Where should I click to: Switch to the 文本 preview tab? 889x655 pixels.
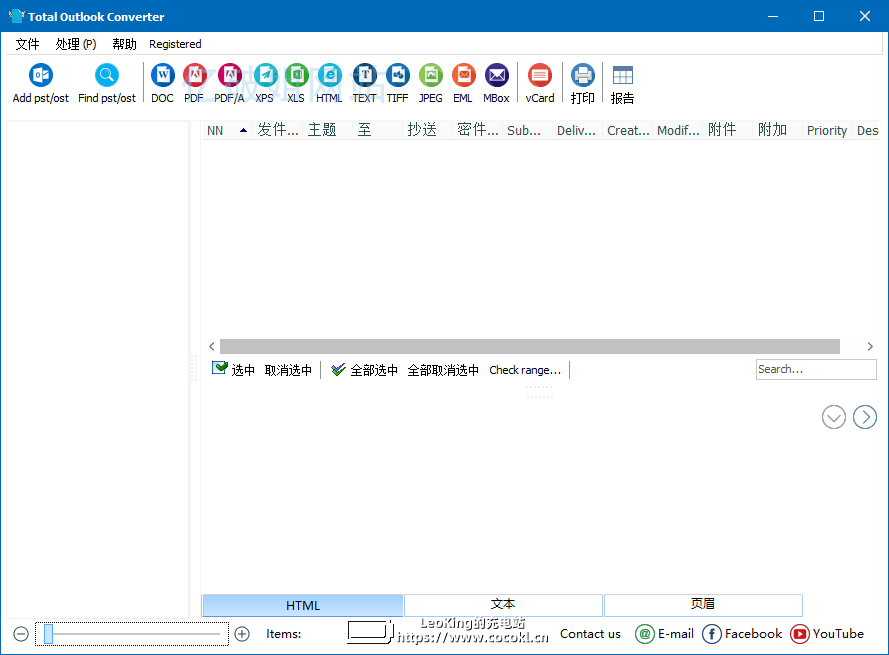(503, 605)
